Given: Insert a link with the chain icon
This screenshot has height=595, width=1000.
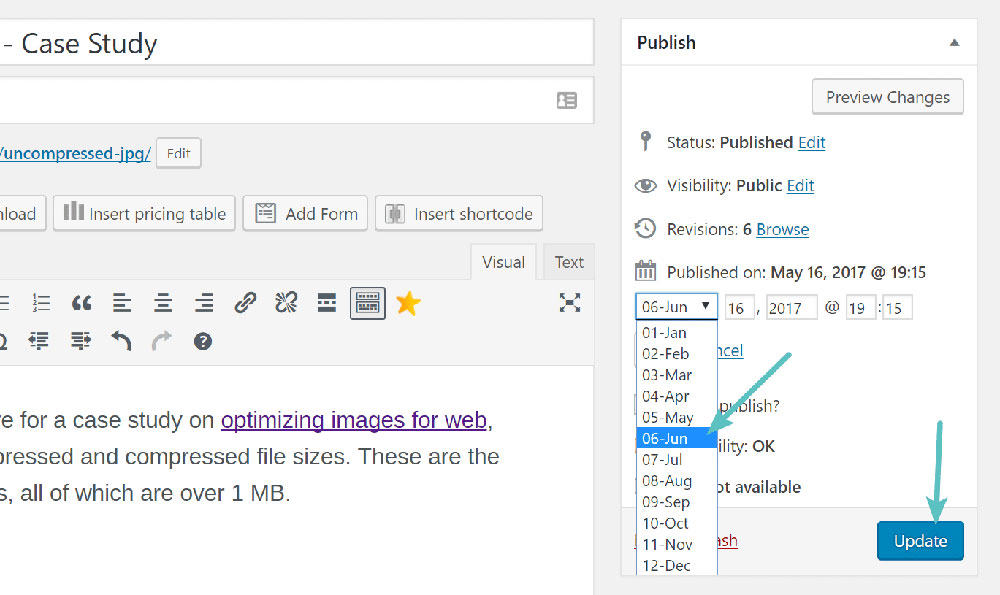Looking at the screenshot, I should coord(245,303).
